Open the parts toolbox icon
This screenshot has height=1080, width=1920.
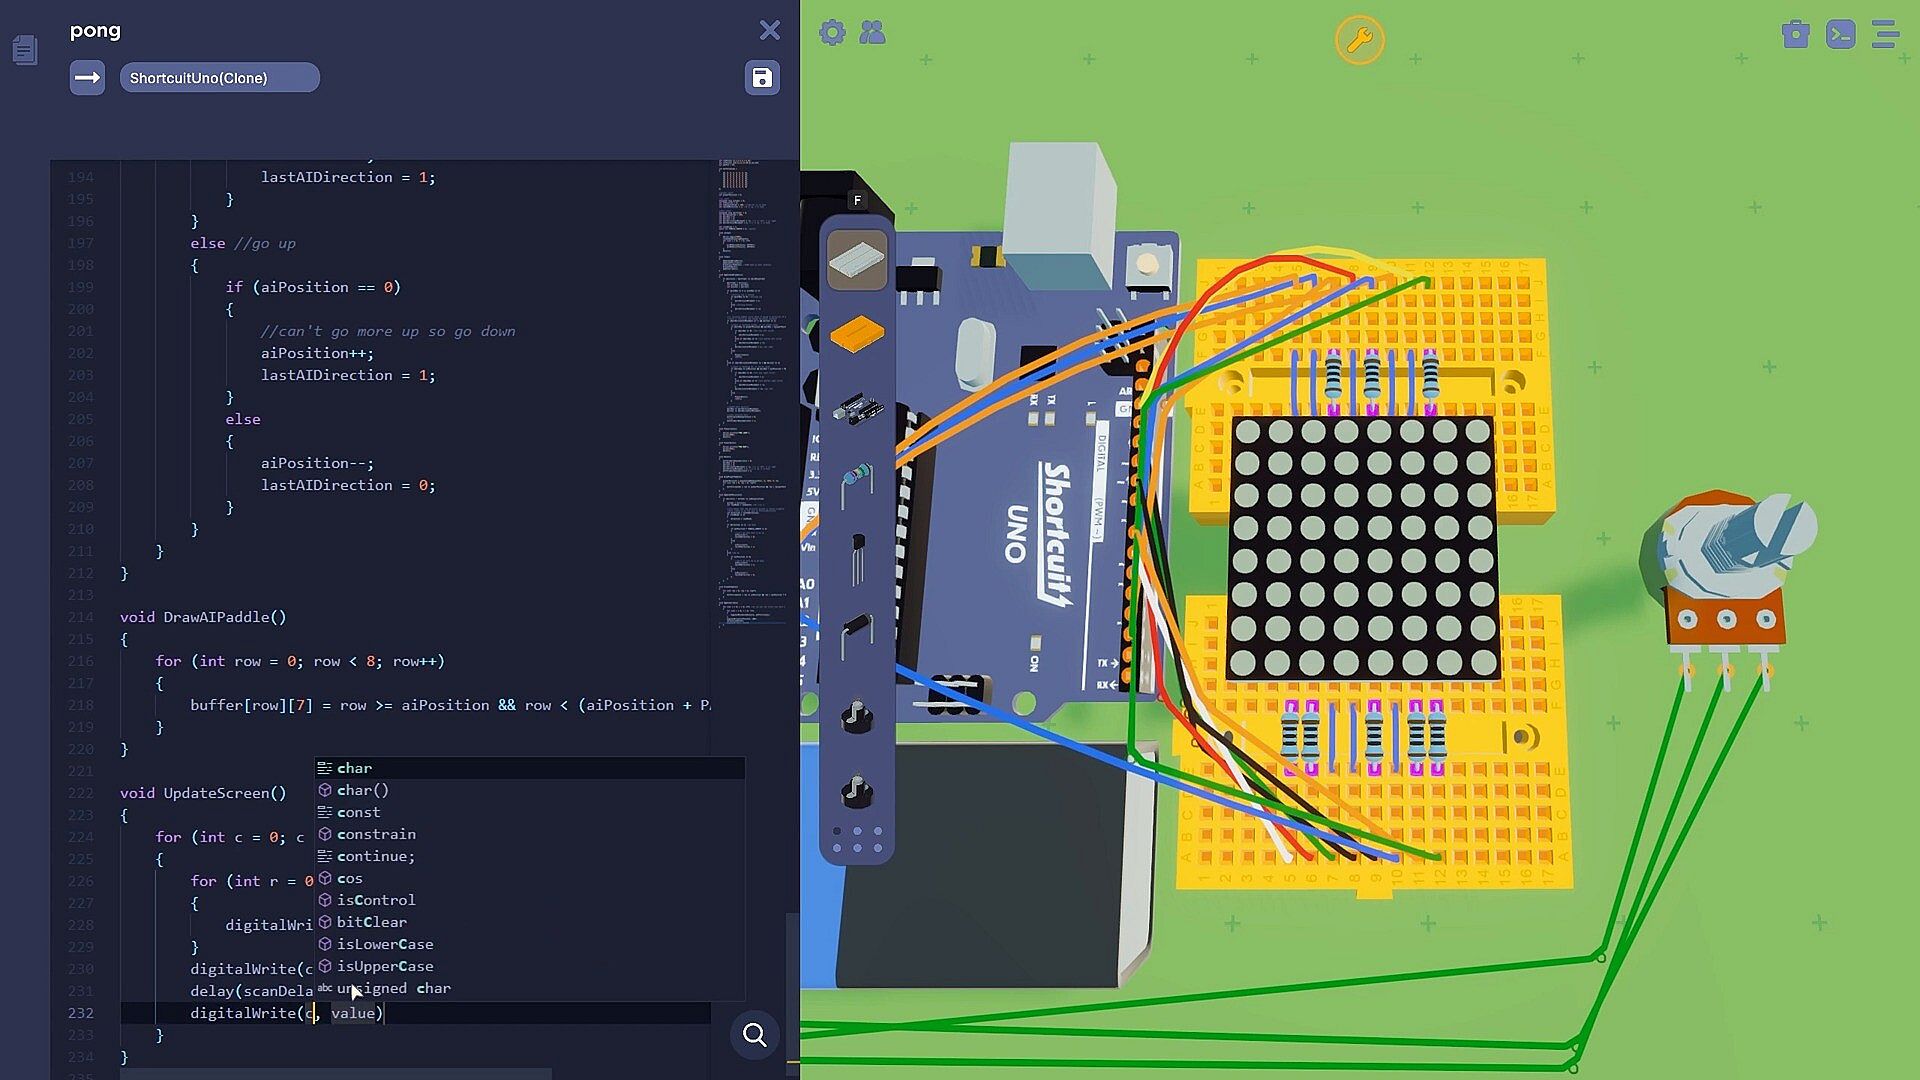pyautogui.click(x=1795, y=35)
